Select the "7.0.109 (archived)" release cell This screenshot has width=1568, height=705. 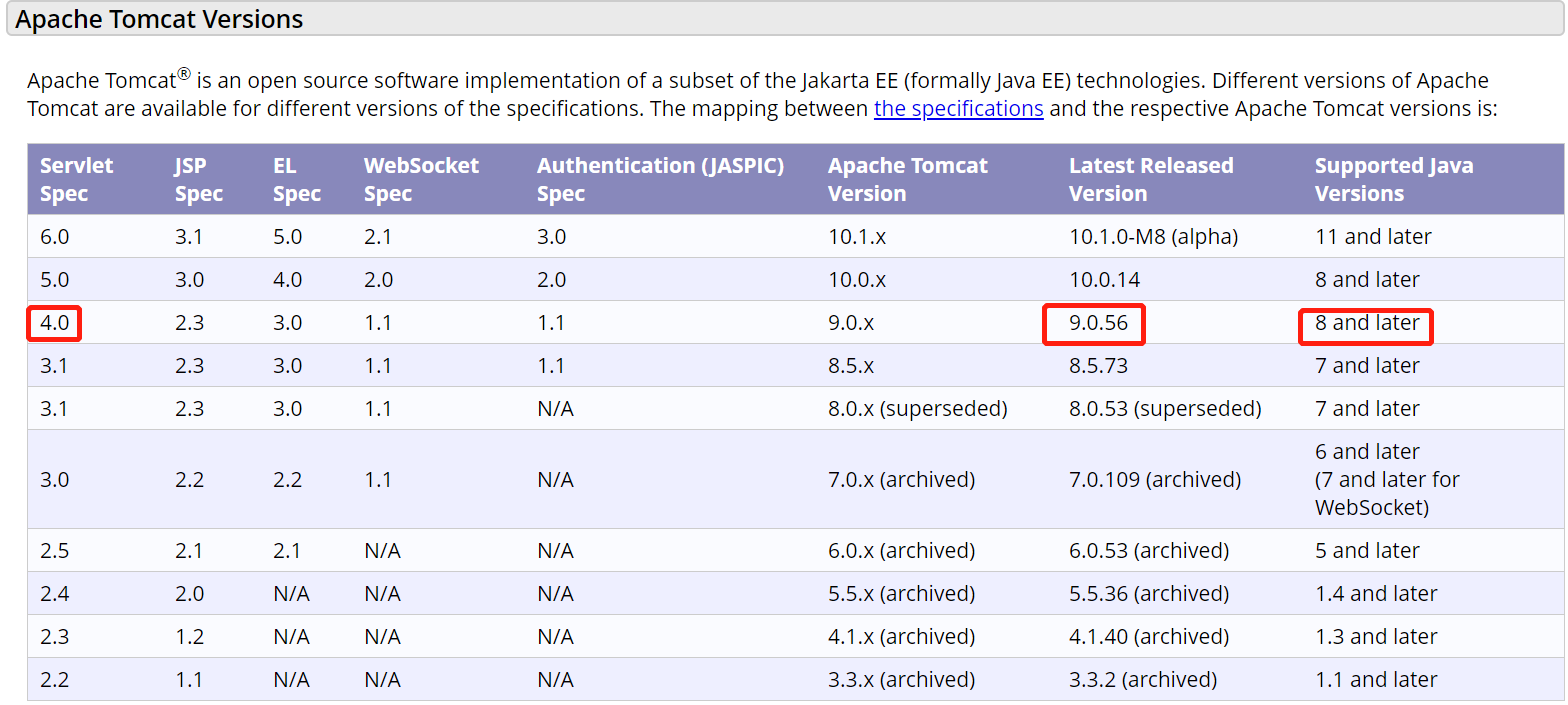click(1155, 480)
